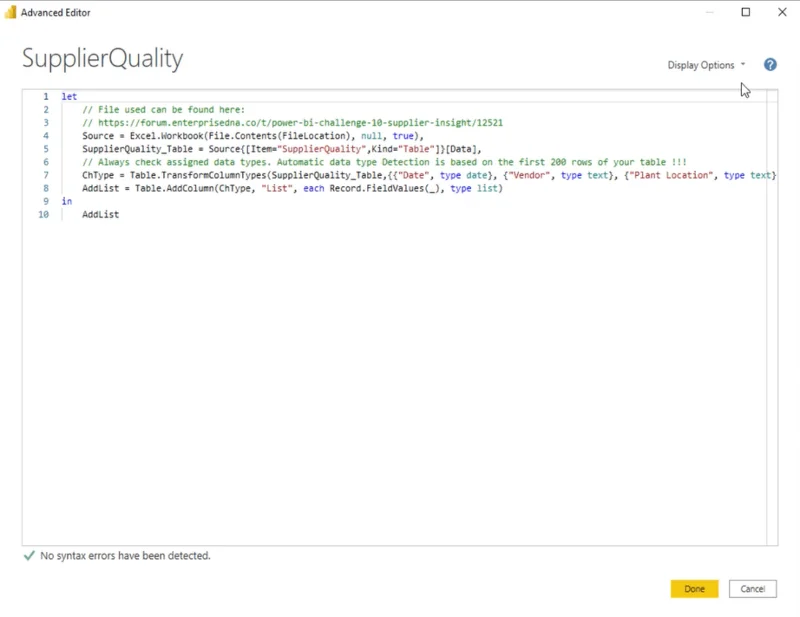The width and height of the screenshot is (800, 617).
Task: Click the Power BI icon in title bar
Action: (10, 12)
